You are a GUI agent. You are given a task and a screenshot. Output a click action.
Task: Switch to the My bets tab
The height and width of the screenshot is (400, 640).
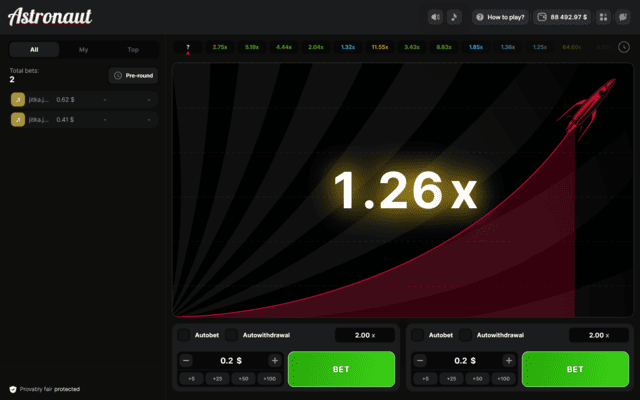point(84,50)
